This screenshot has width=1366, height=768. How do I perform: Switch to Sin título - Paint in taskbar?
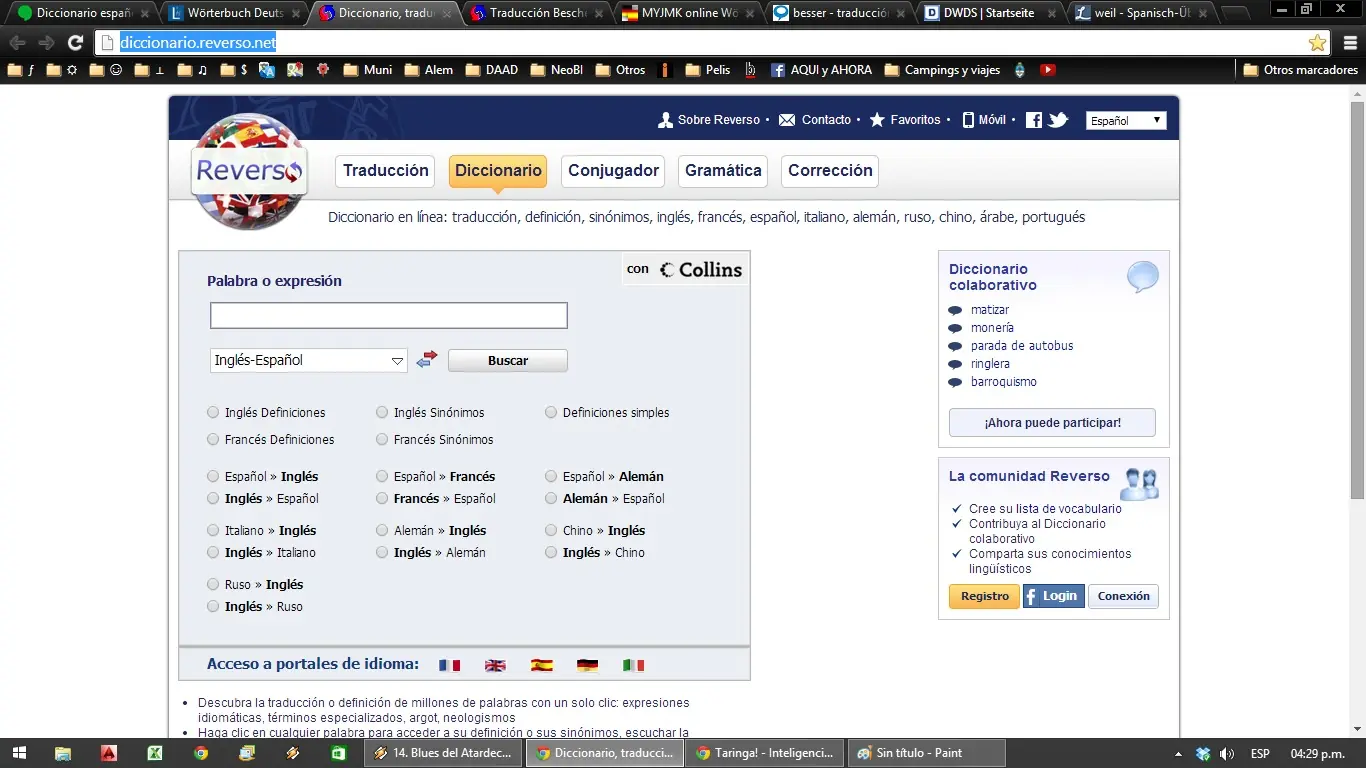926,753
